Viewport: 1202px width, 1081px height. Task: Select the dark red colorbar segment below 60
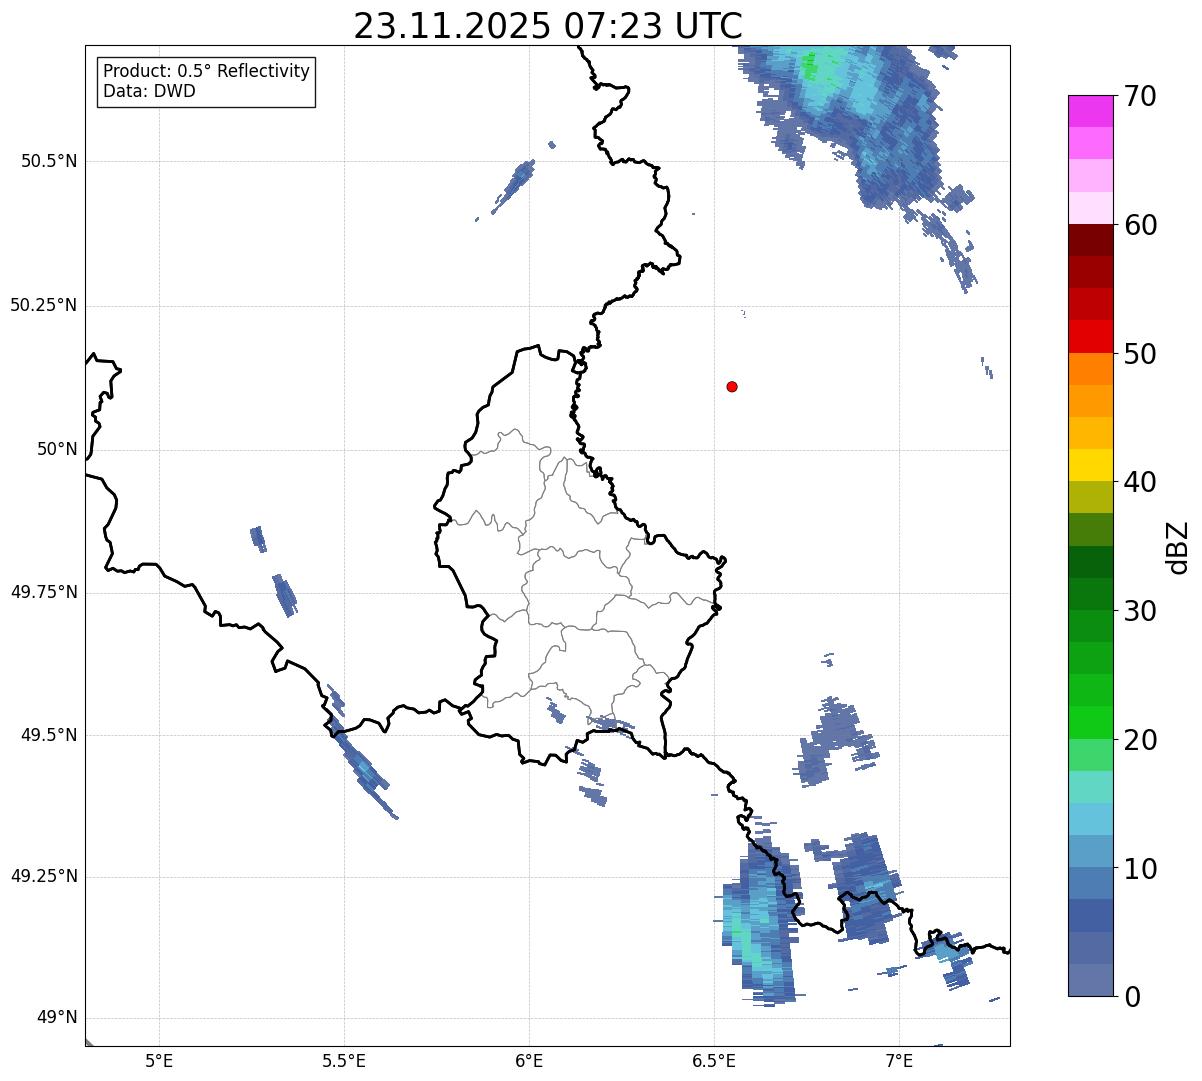pyautogui.click(x=1091, y=240)
